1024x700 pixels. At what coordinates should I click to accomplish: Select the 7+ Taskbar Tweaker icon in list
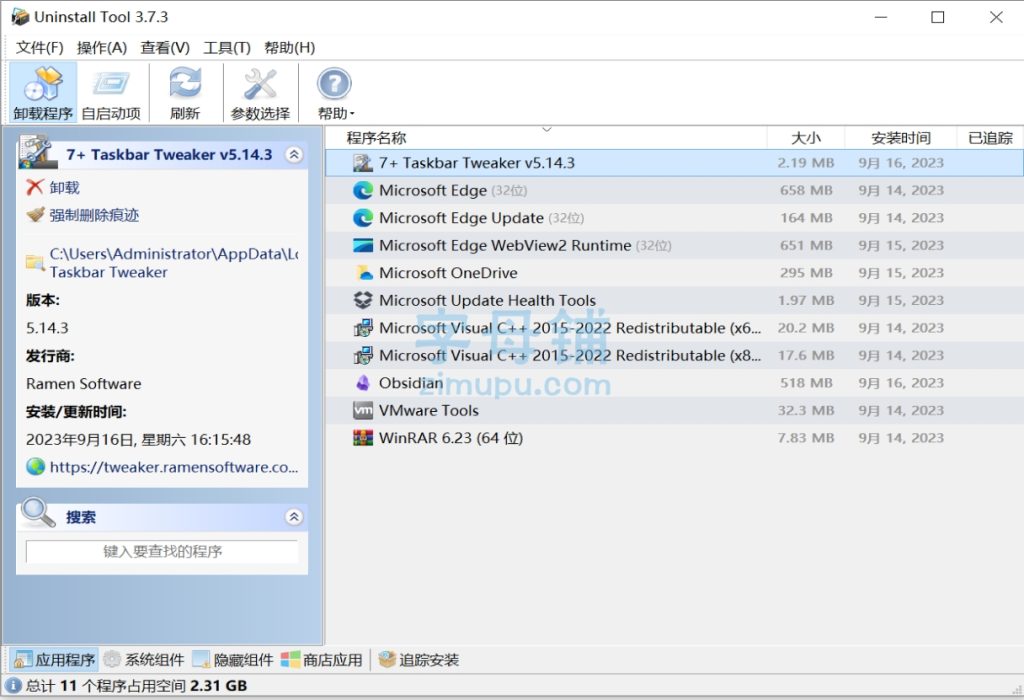(362, 163)
